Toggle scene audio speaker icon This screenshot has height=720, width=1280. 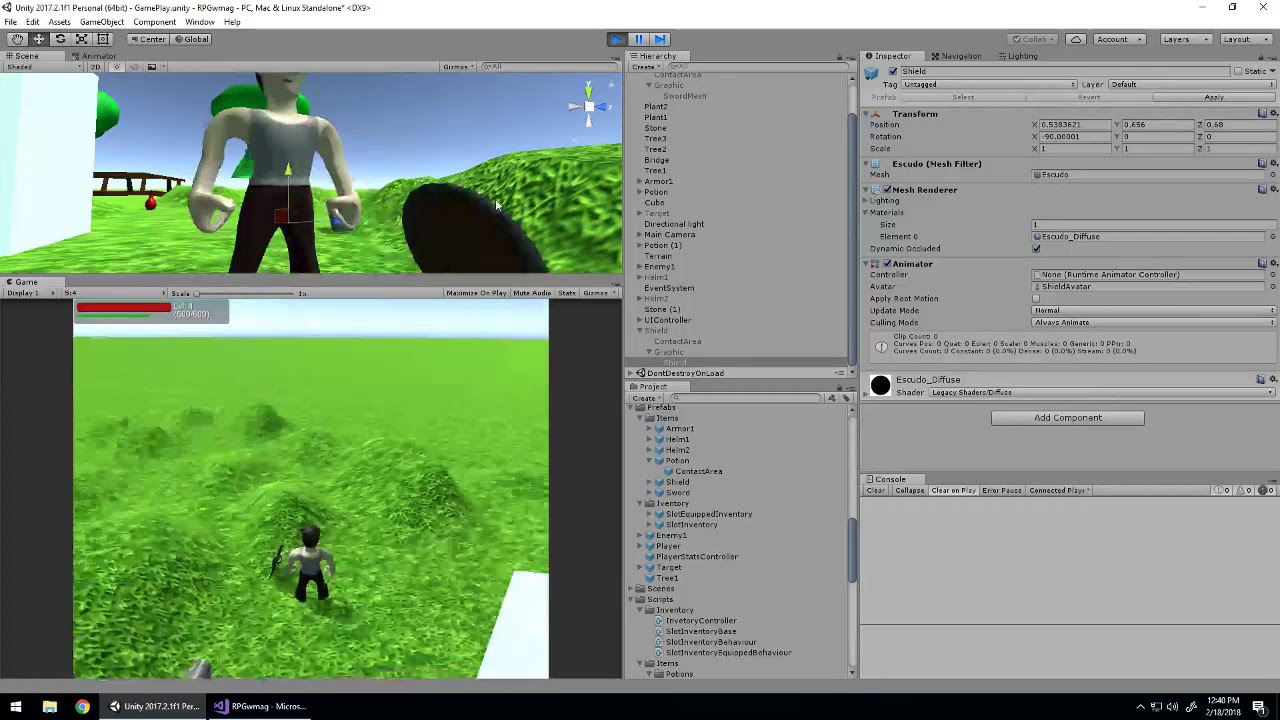pyautogui.click(x=134, y=67)
